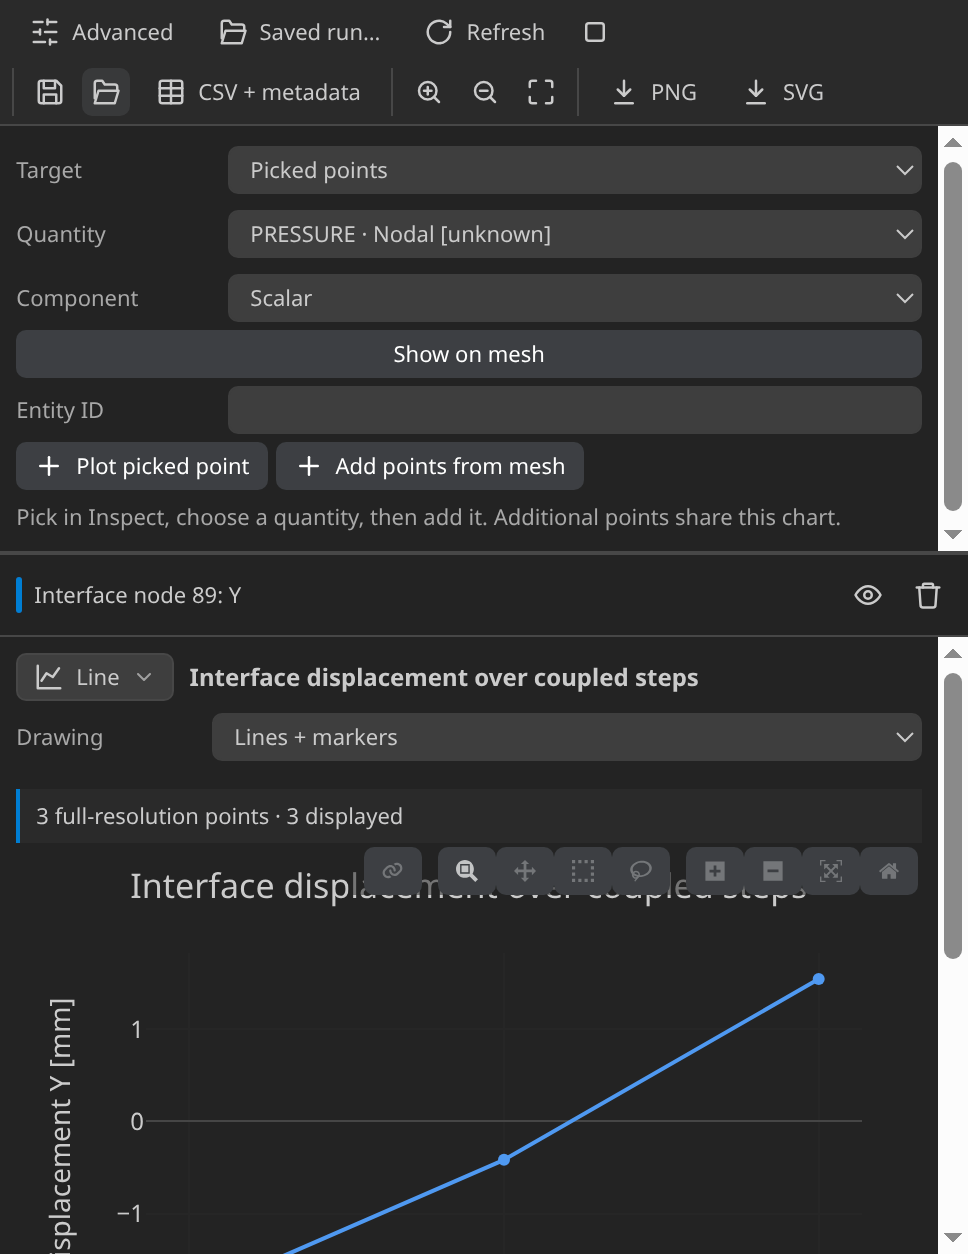Open the Advanced settings

point(102,32)
